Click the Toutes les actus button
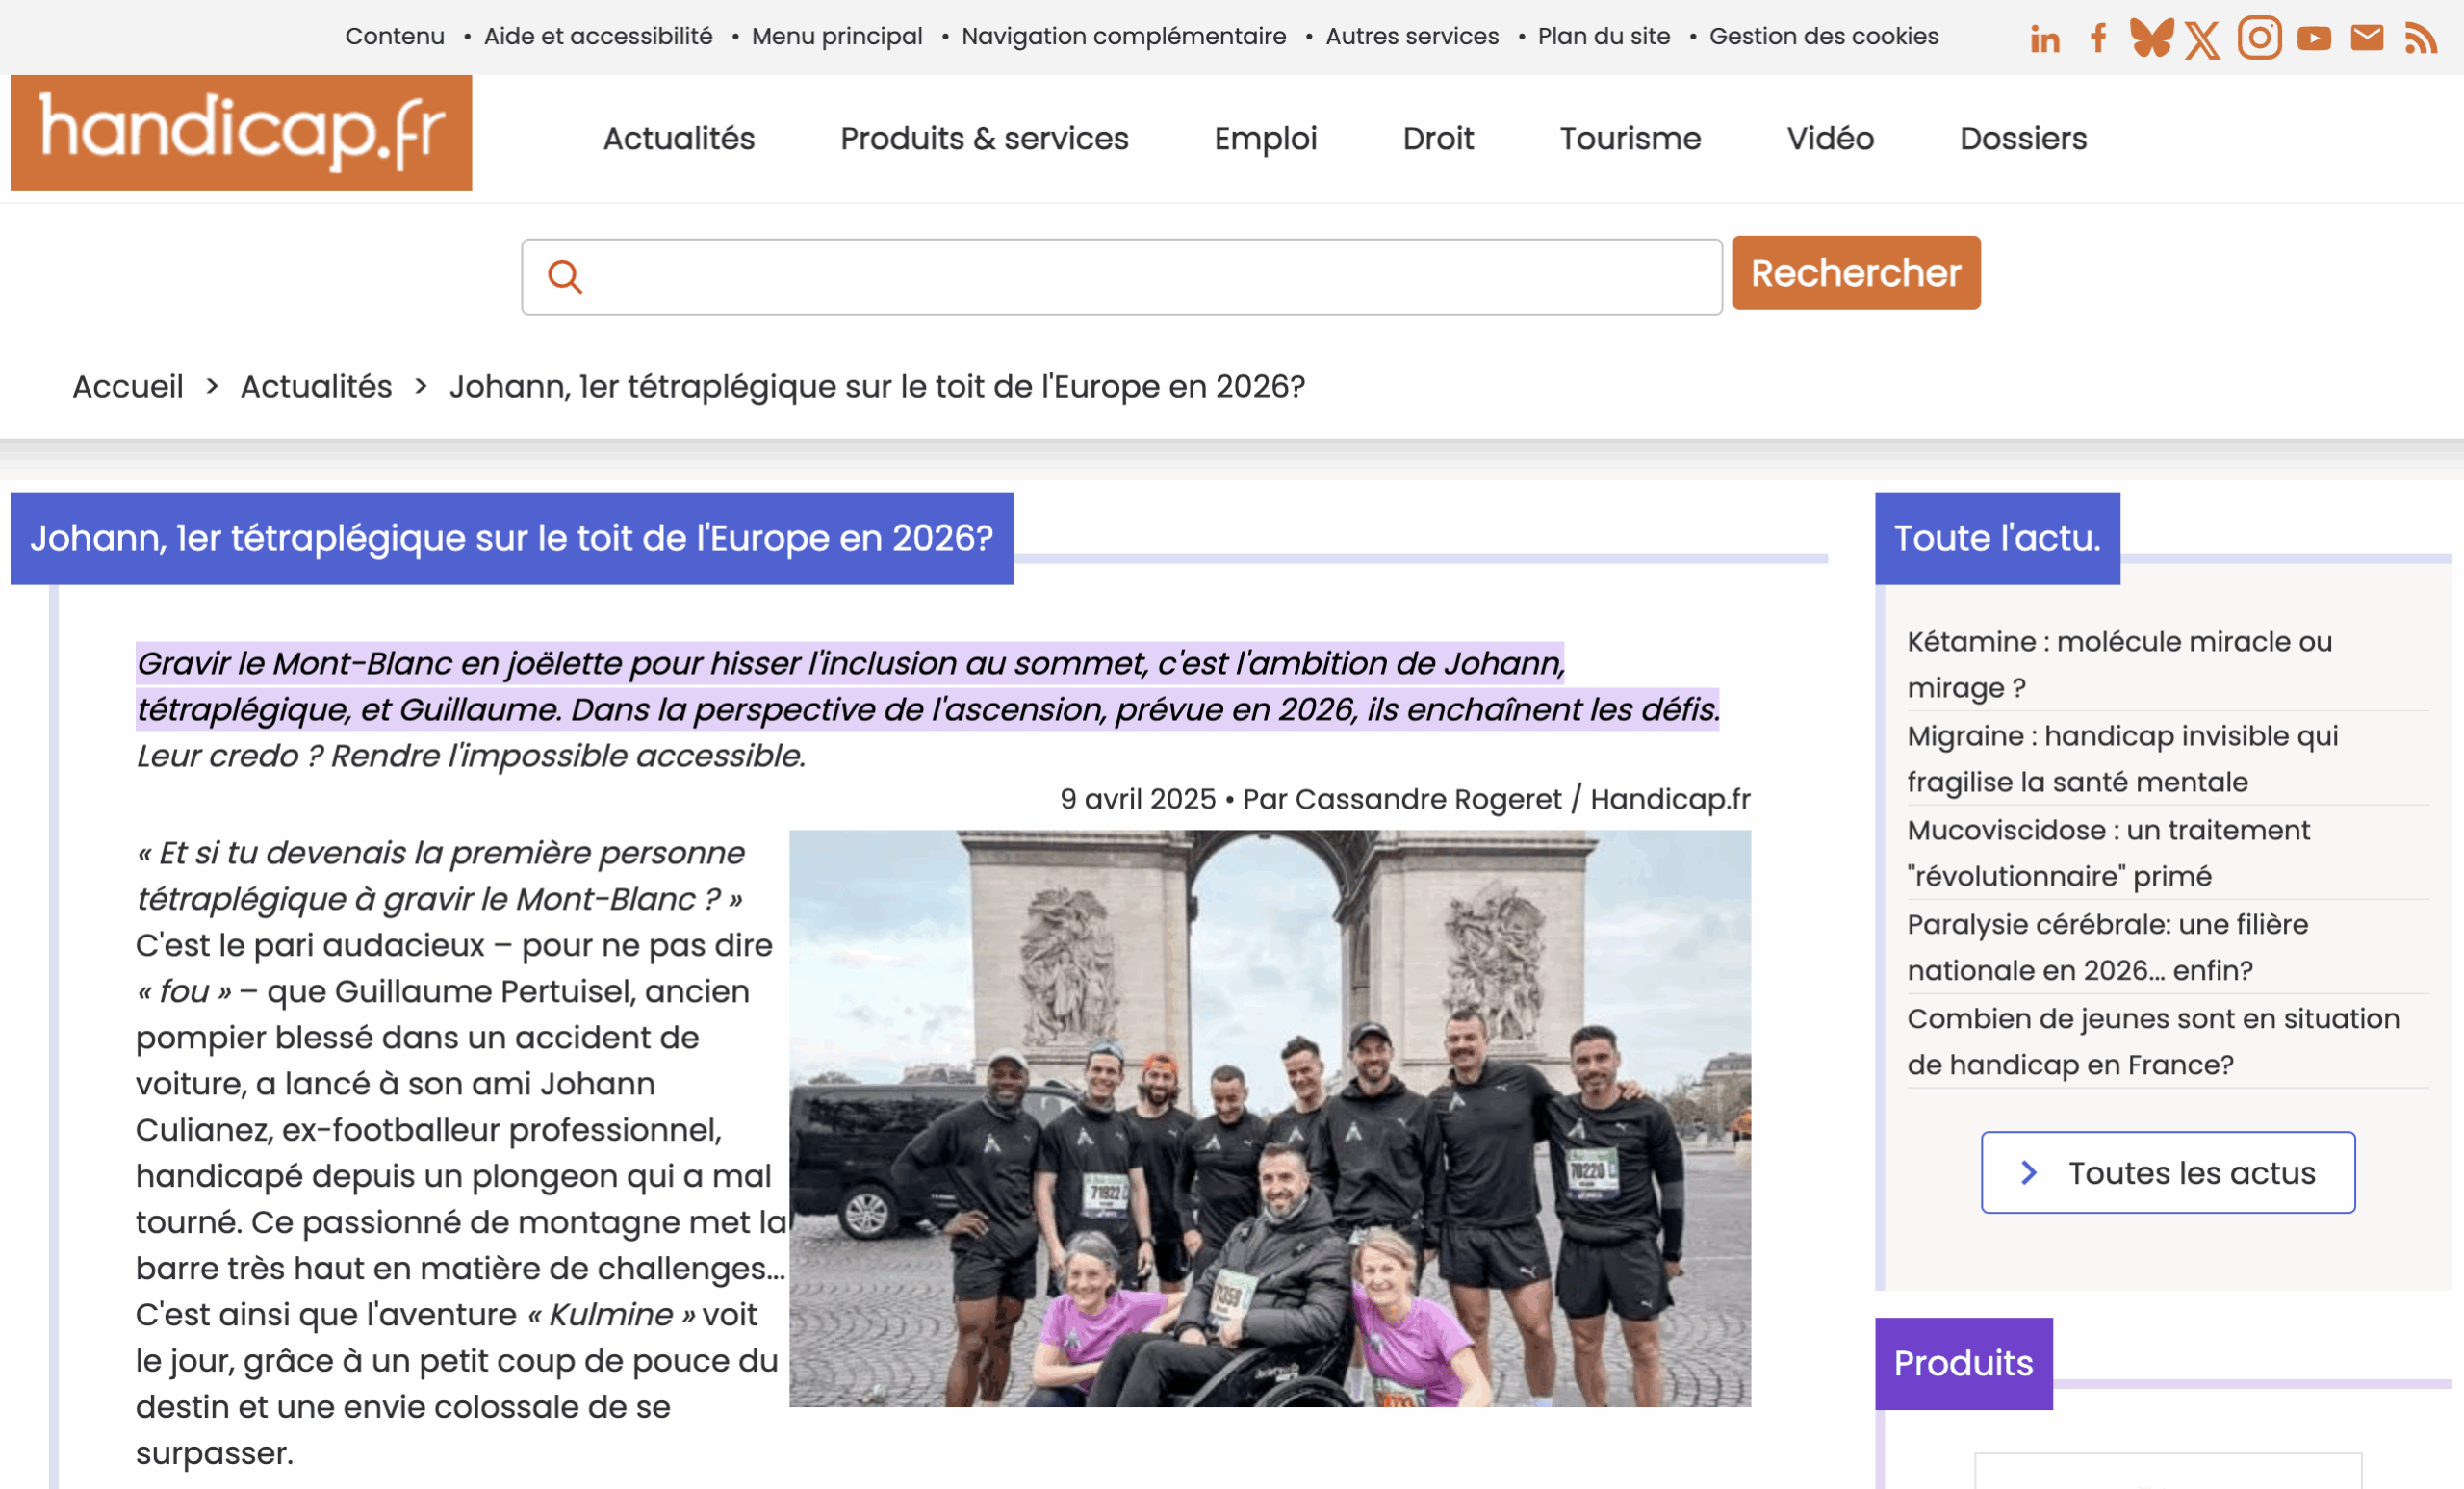Image resolution: width=2464 pixels, height=1489 pixels. pyautogui.click(x=2167, y=1172)
